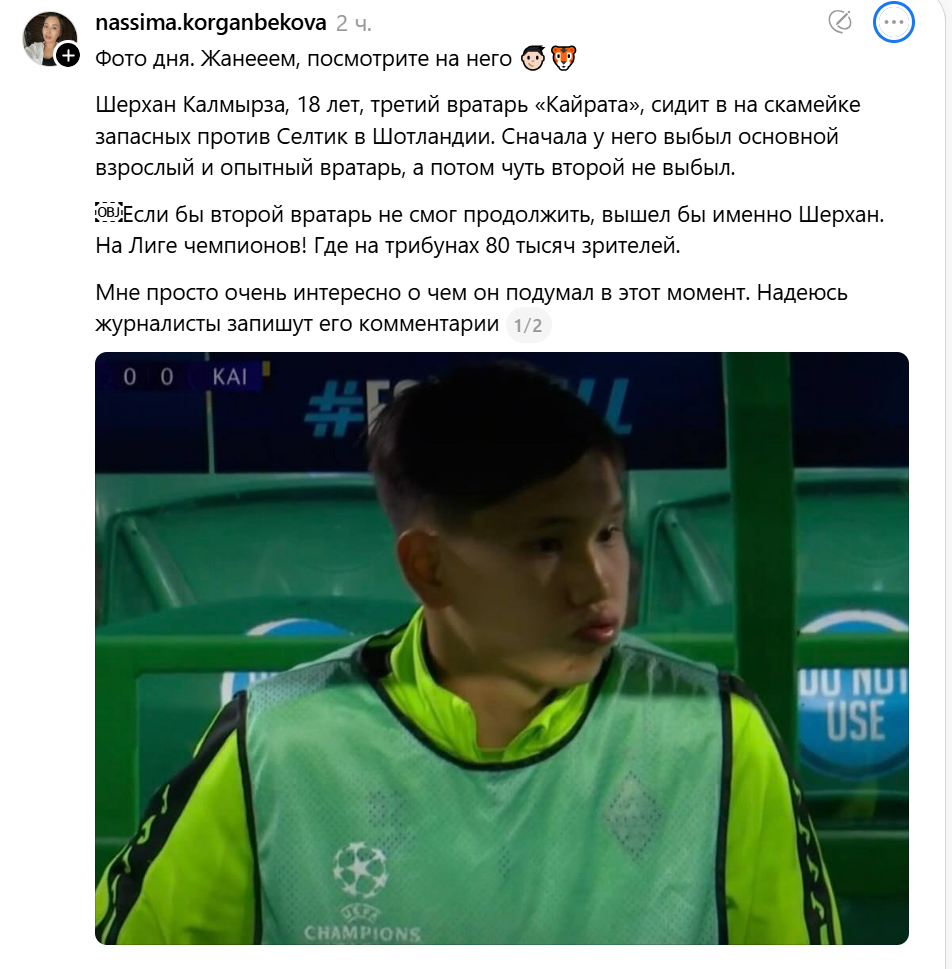The height and width of the screenshot is (969, 952).
Task: Click the OBJ placeholder character before 'Если бы'
Action: point(108,213)
